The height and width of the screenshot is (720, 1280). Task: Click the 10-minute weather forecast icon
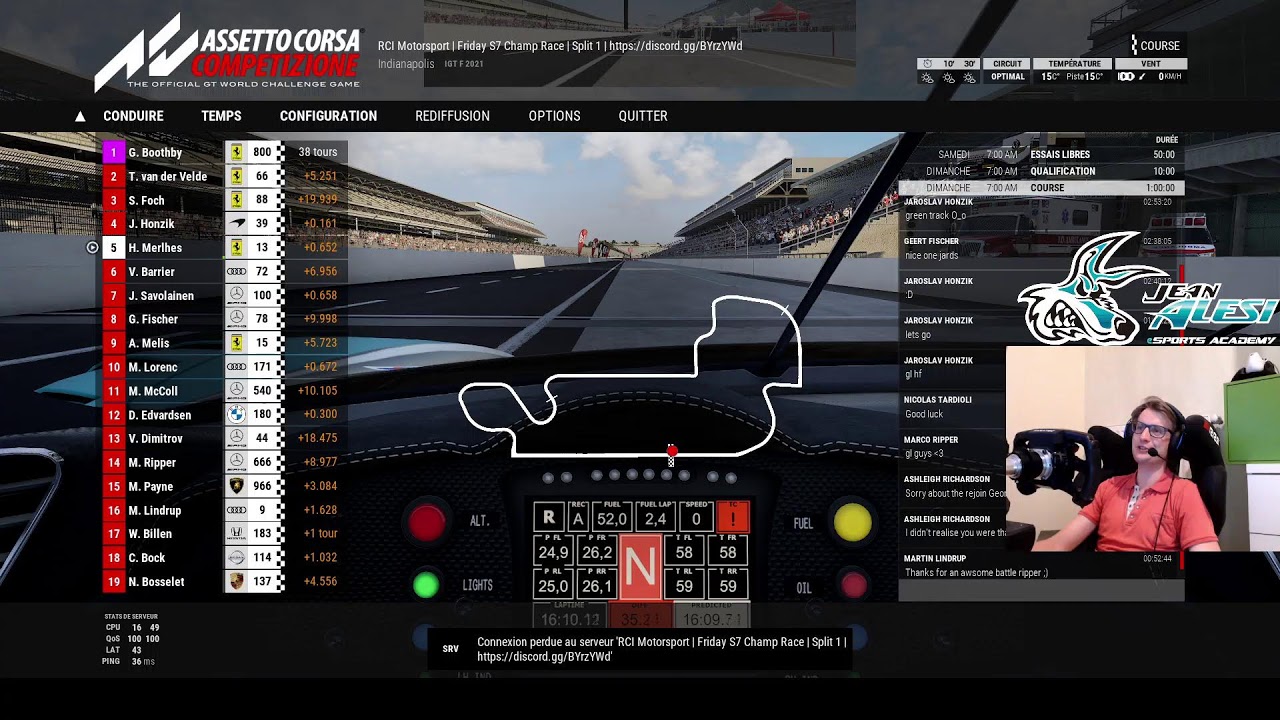click(x=948, y=77)
